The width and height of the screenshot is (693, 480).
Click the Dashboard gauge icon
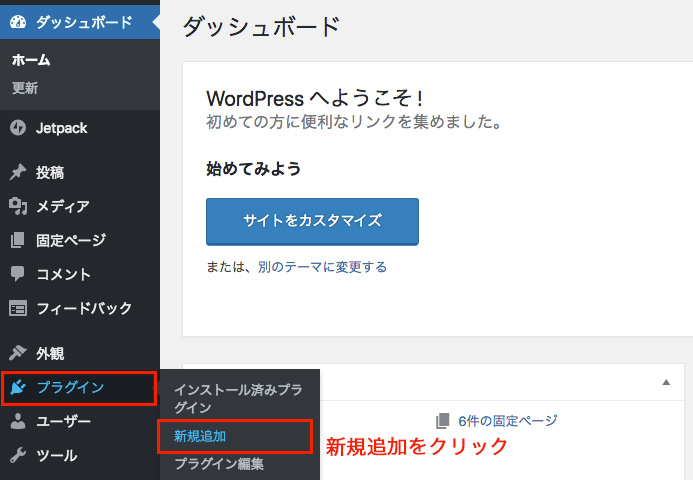(18, 22)
